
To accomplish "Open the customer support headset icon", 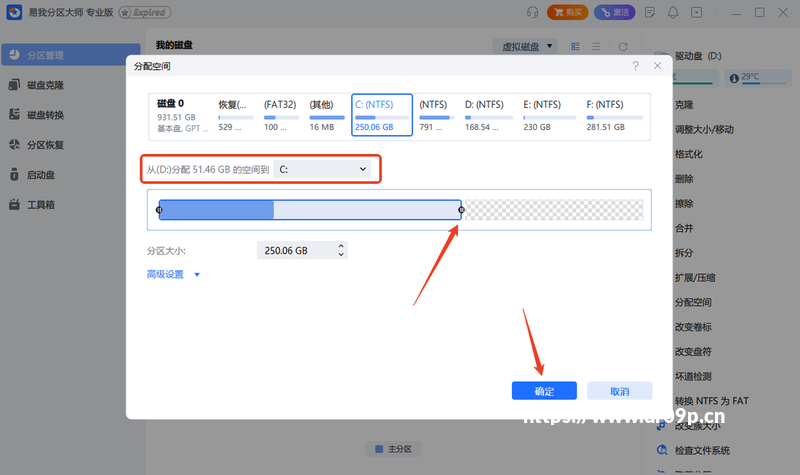I will [532, 12].
